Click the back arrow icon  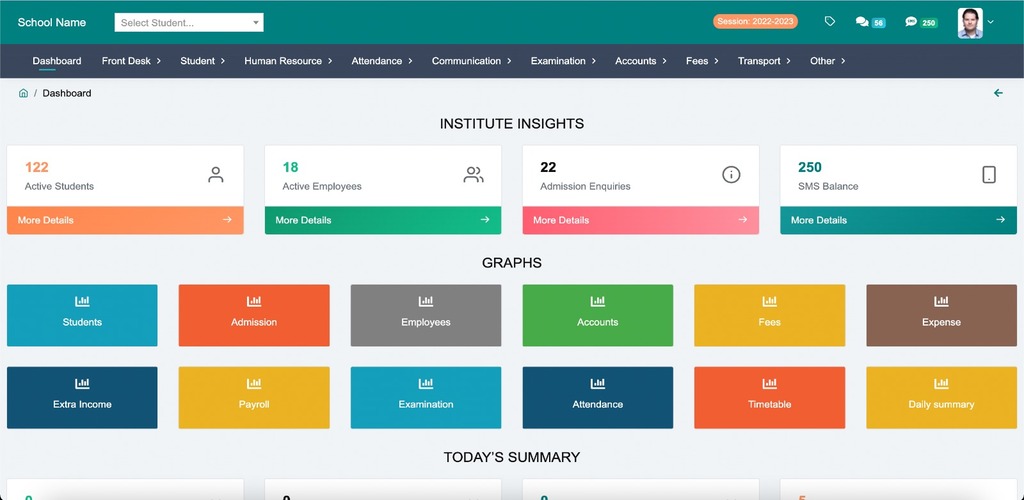[997, 93]
